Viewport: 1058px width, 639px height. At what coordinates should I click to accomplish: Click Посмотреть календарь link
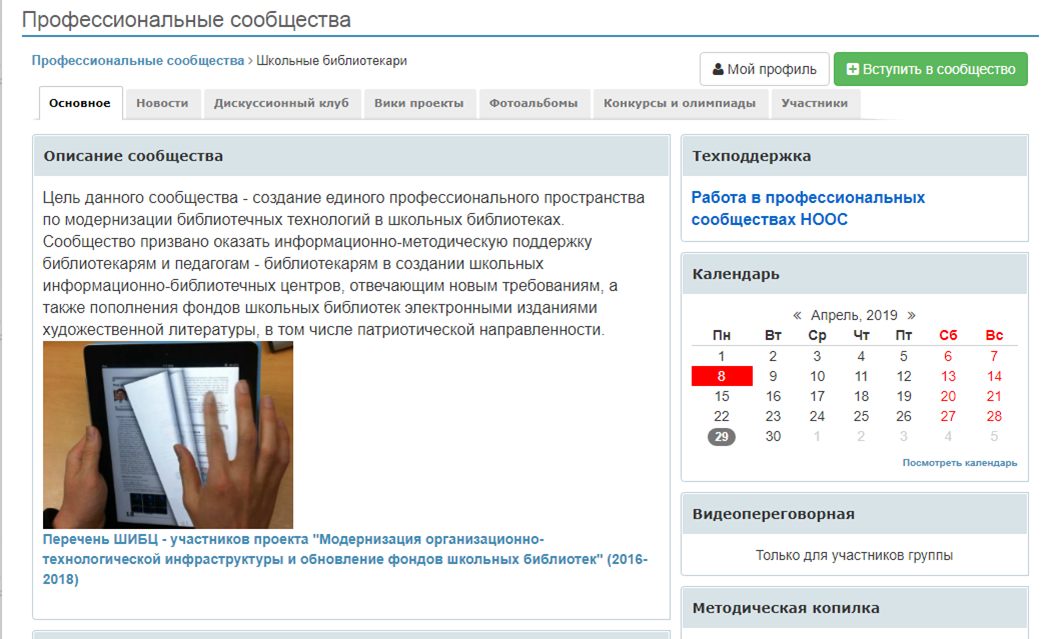pyautogui.click(x=959, y=463)
